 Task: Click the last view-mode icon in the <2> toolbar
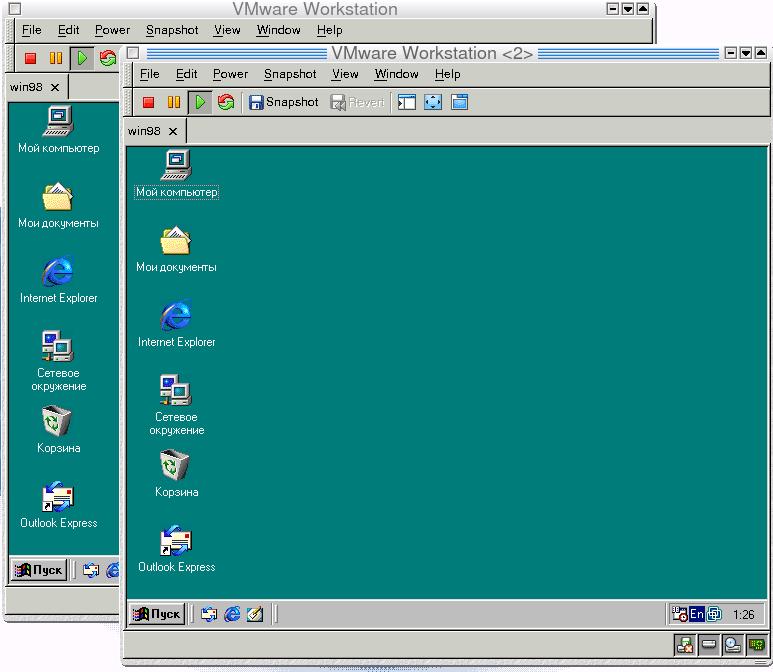click(x=459, y=102)
